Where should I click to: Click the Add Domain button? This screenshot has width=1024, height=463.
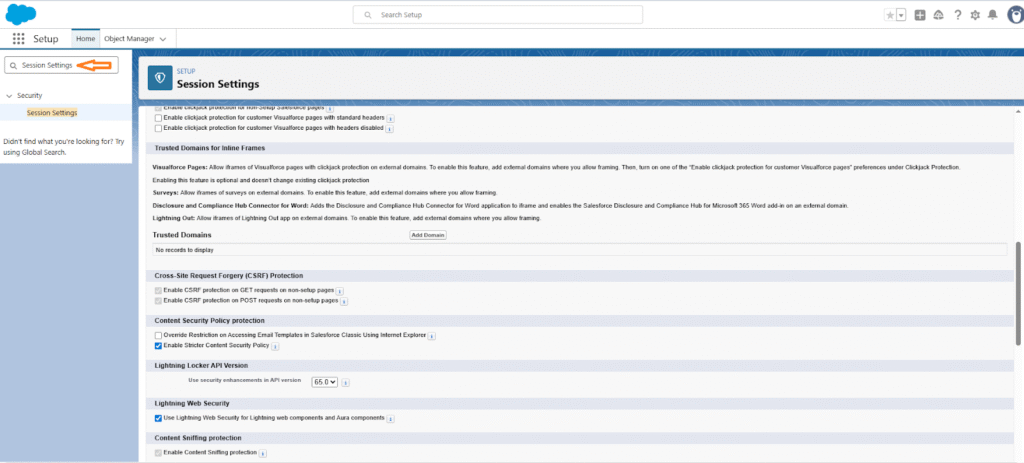point(428,235)
